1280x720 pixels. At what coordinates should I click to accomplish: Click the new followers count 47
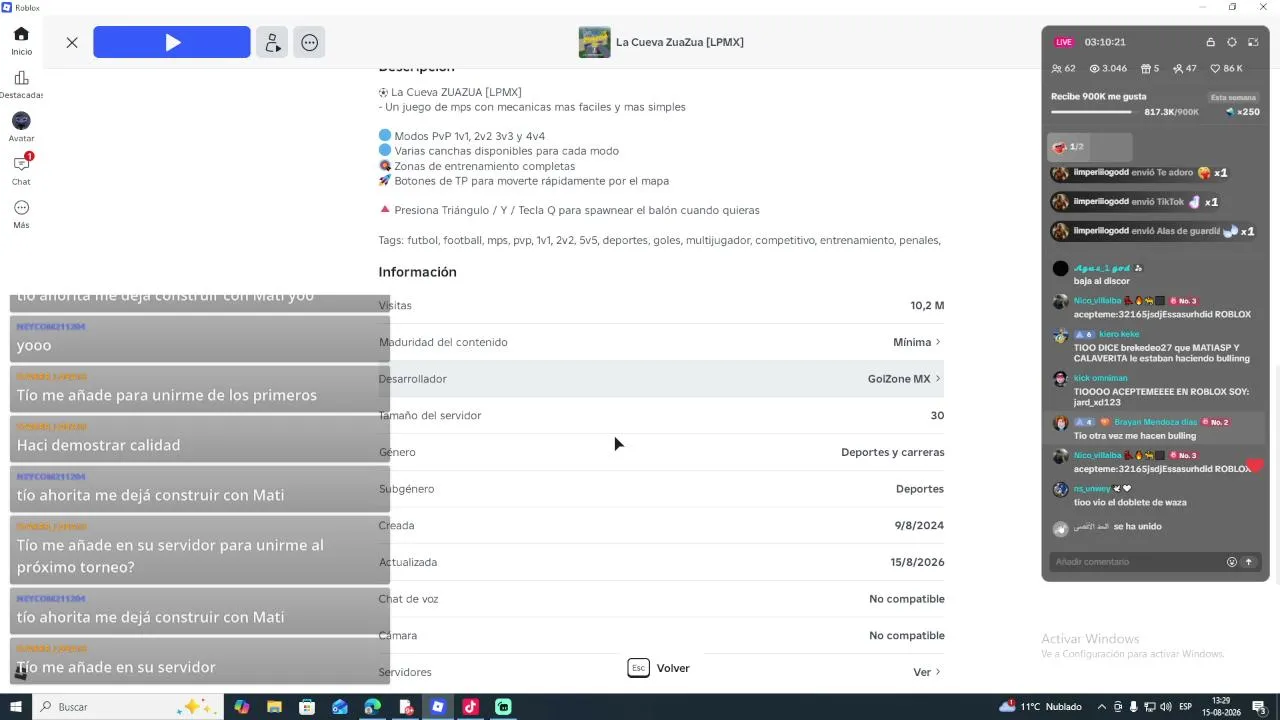[1185, 69]
